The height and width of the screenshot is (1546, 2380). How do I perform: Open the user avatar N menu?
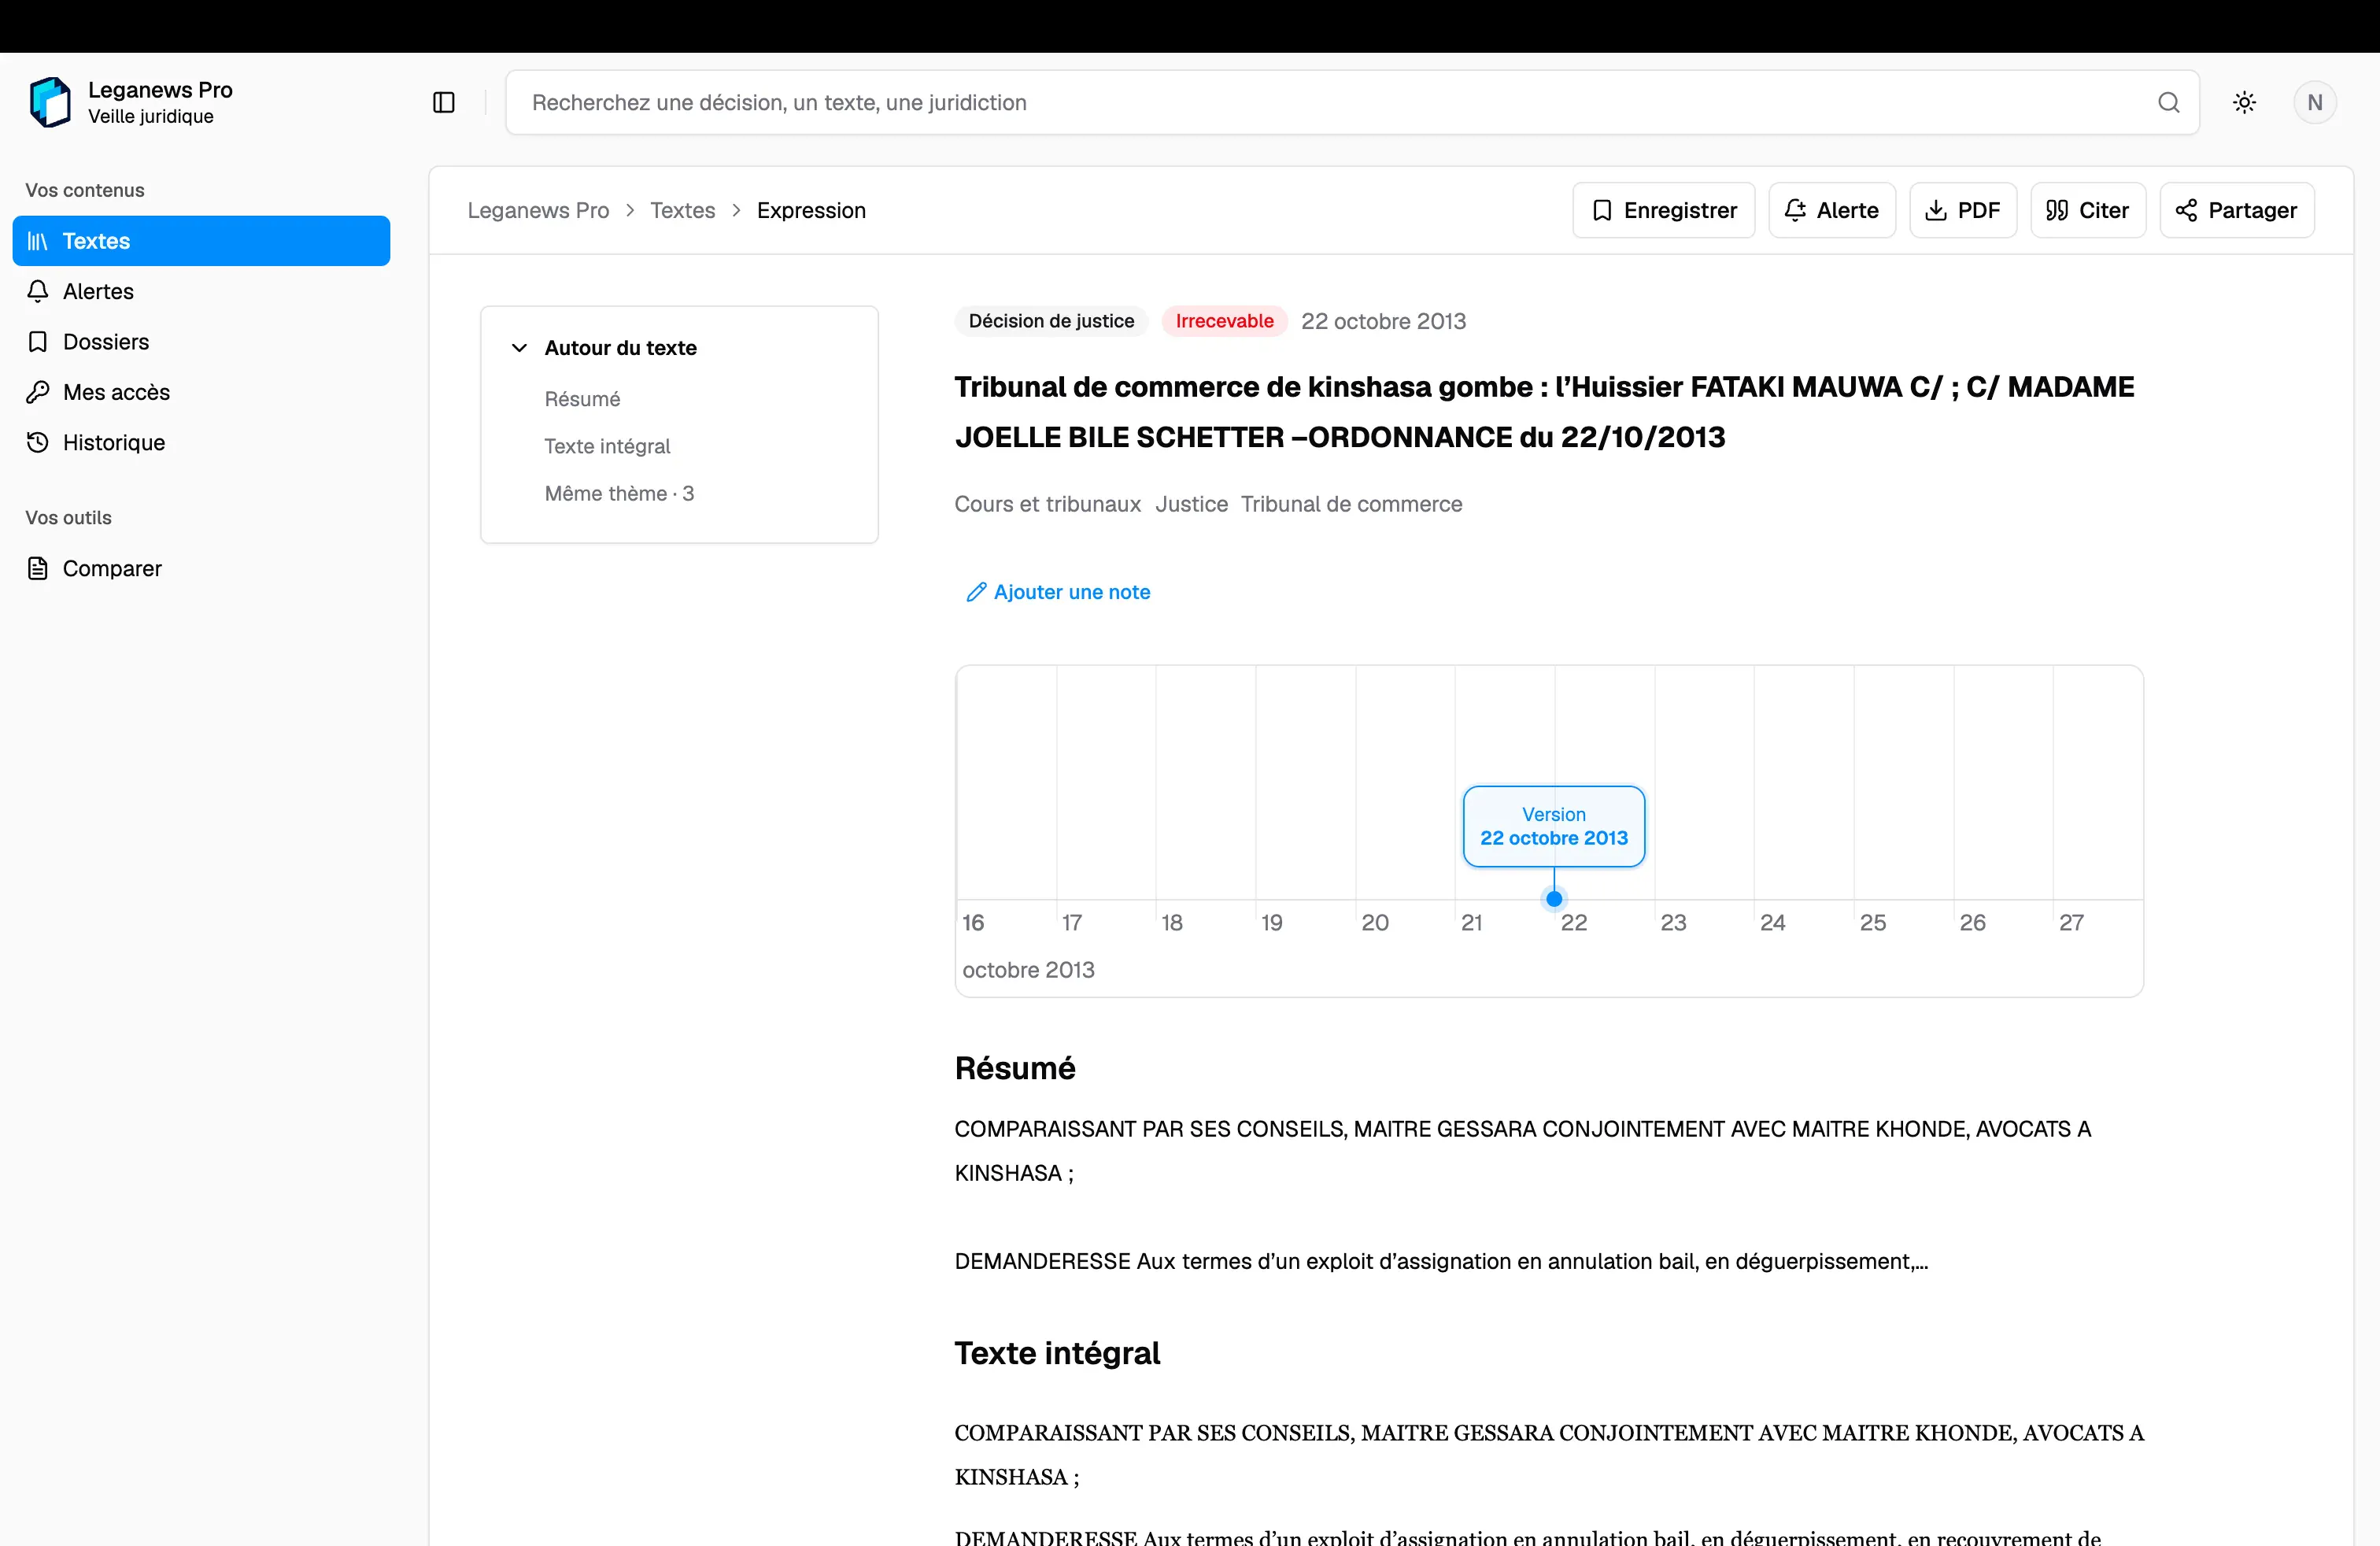pyautogui.click(x=2314, y=102)
